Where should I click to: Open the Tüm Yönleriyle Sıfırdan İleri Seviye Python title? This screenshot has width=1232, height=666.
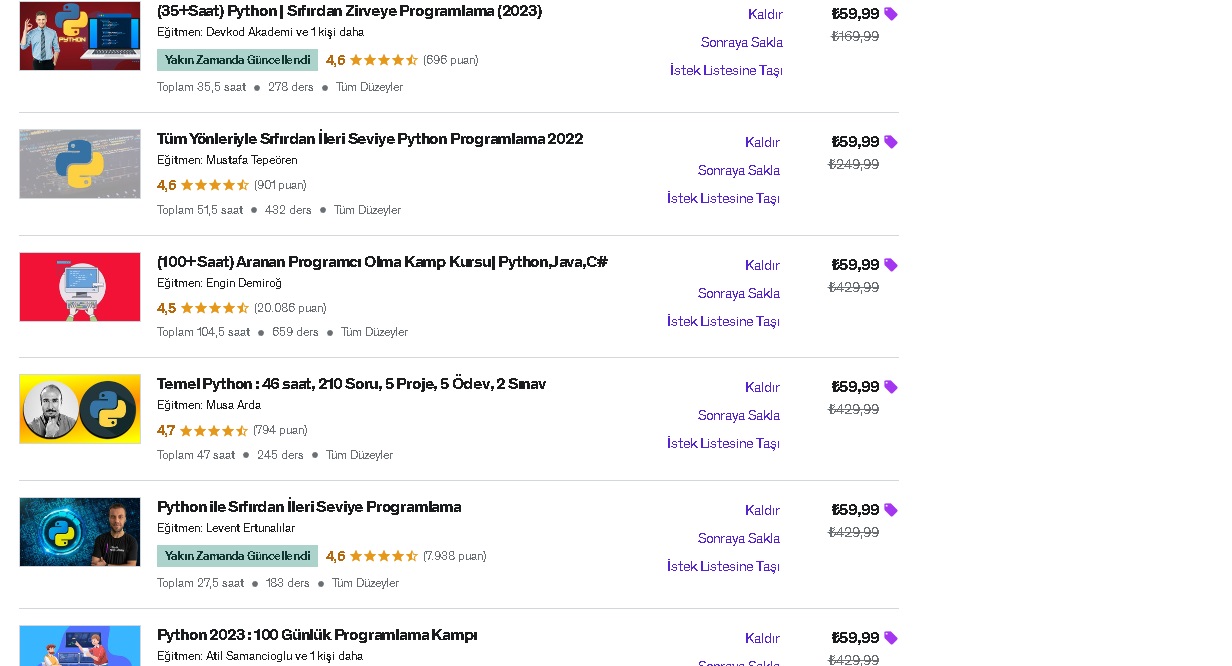pos(370,139)
